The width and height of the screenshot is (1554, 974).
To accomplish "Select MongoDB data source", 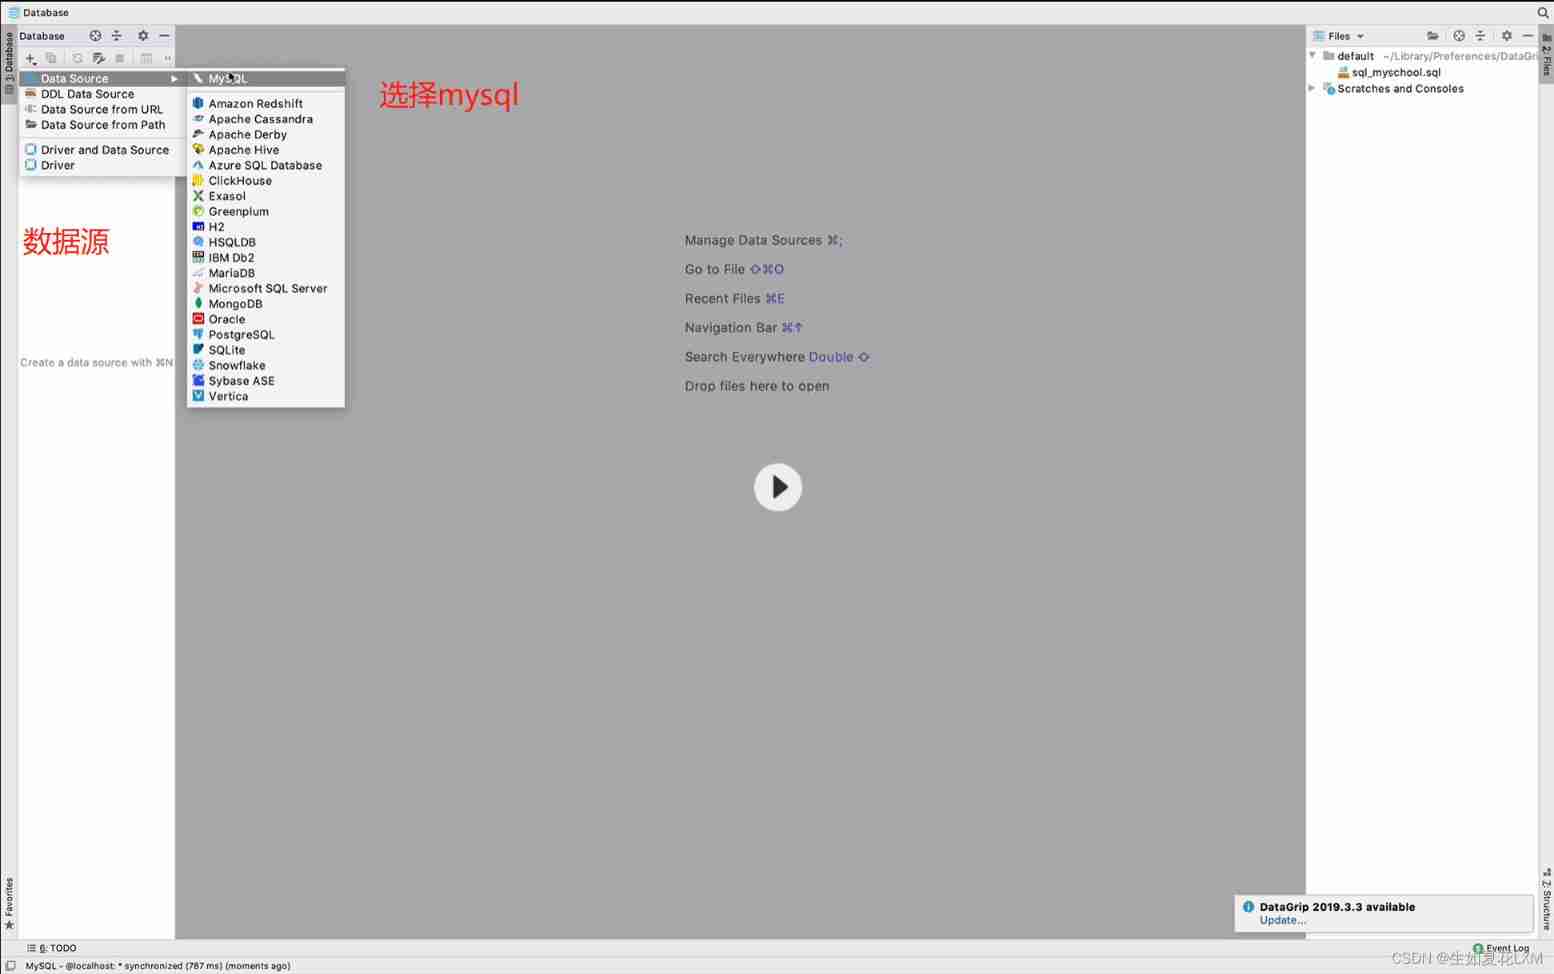I will 266,304.
